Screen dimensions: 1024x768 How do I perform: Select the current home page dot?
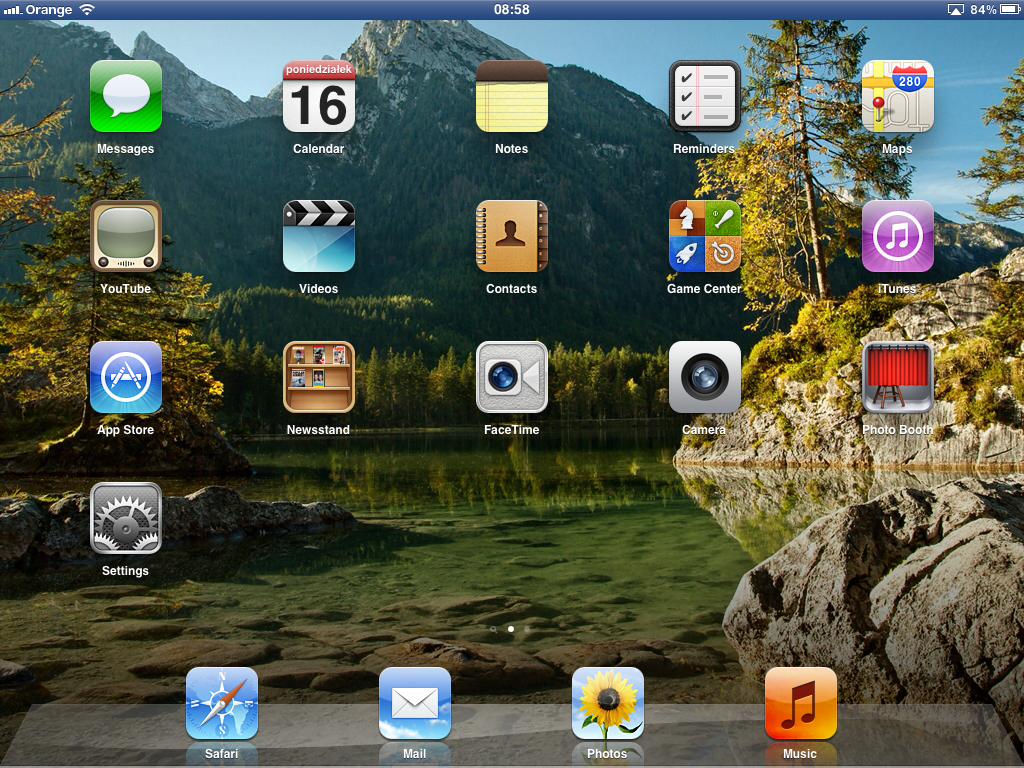(x=511, y=629)
